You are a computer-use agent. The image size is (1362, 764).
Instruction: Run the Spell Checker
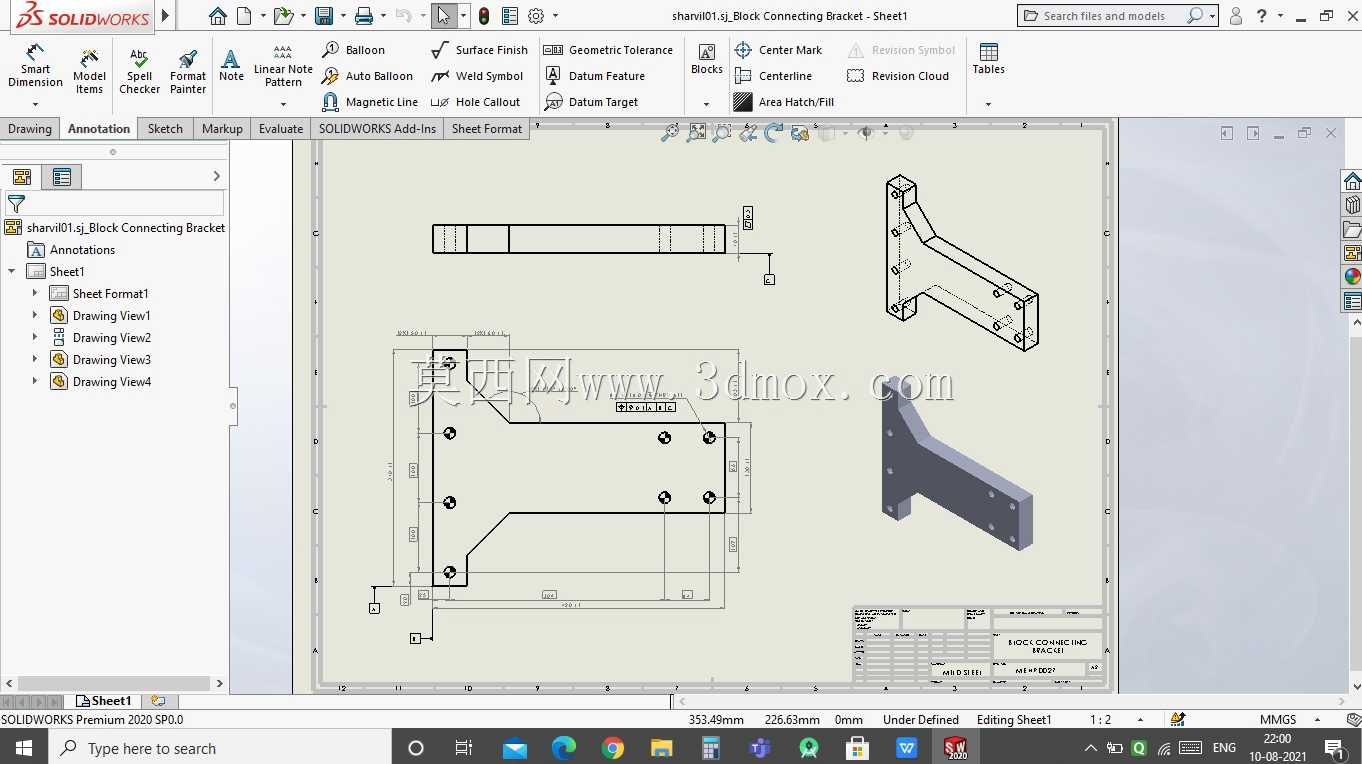coord(139,72)
